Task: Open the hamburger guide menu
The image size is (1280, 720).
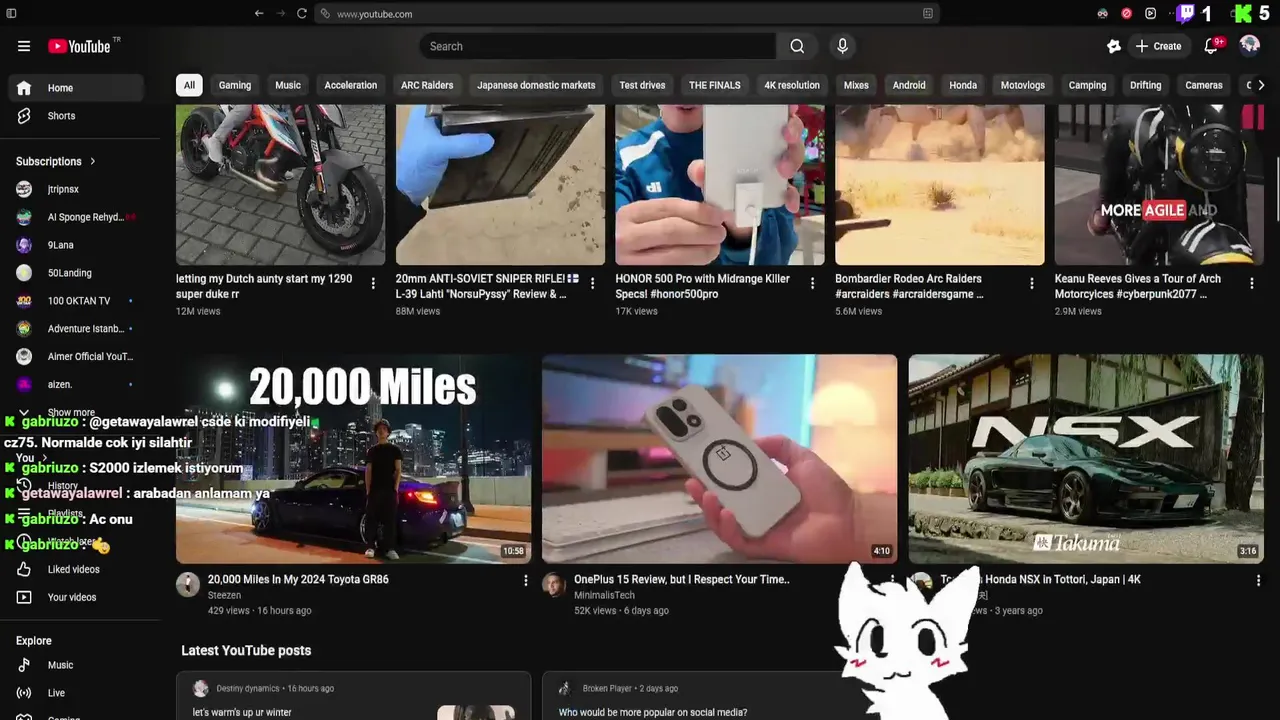Action: point(24,46)
